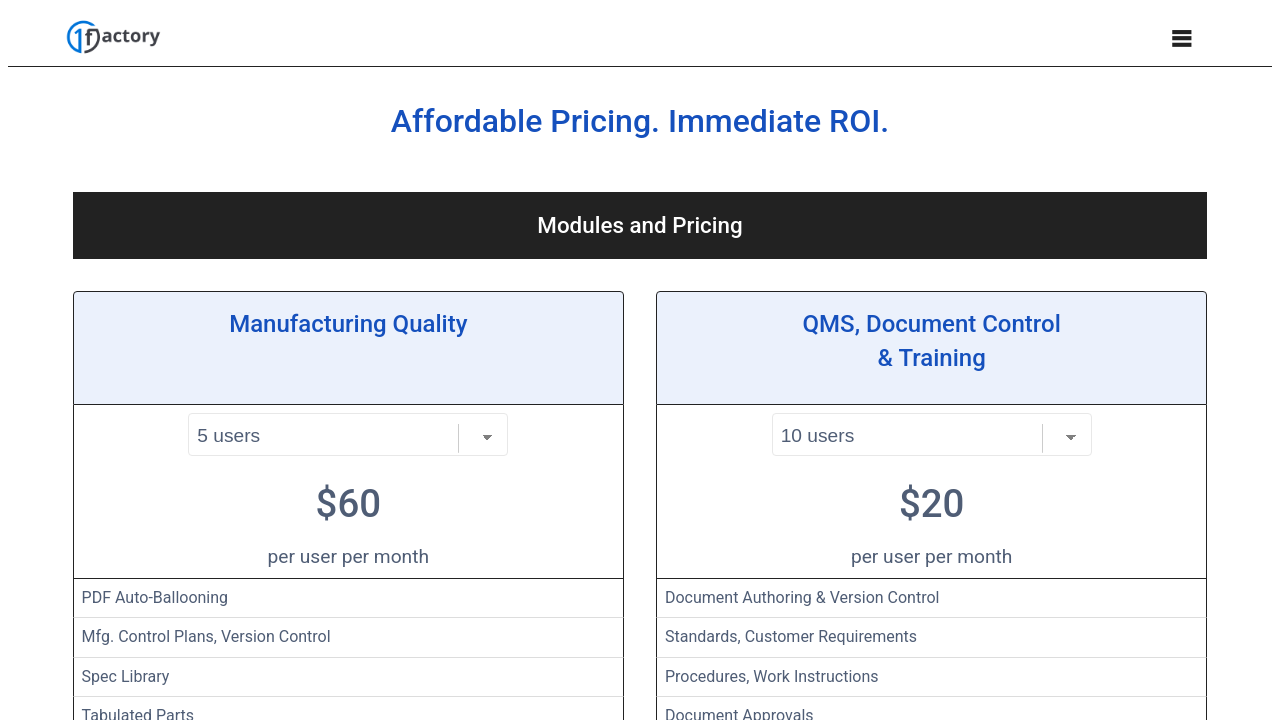Viewport: 1280px width, 720px height.
Task: Expand the 10 users dropdown arrow
Action: (1070, 437)
